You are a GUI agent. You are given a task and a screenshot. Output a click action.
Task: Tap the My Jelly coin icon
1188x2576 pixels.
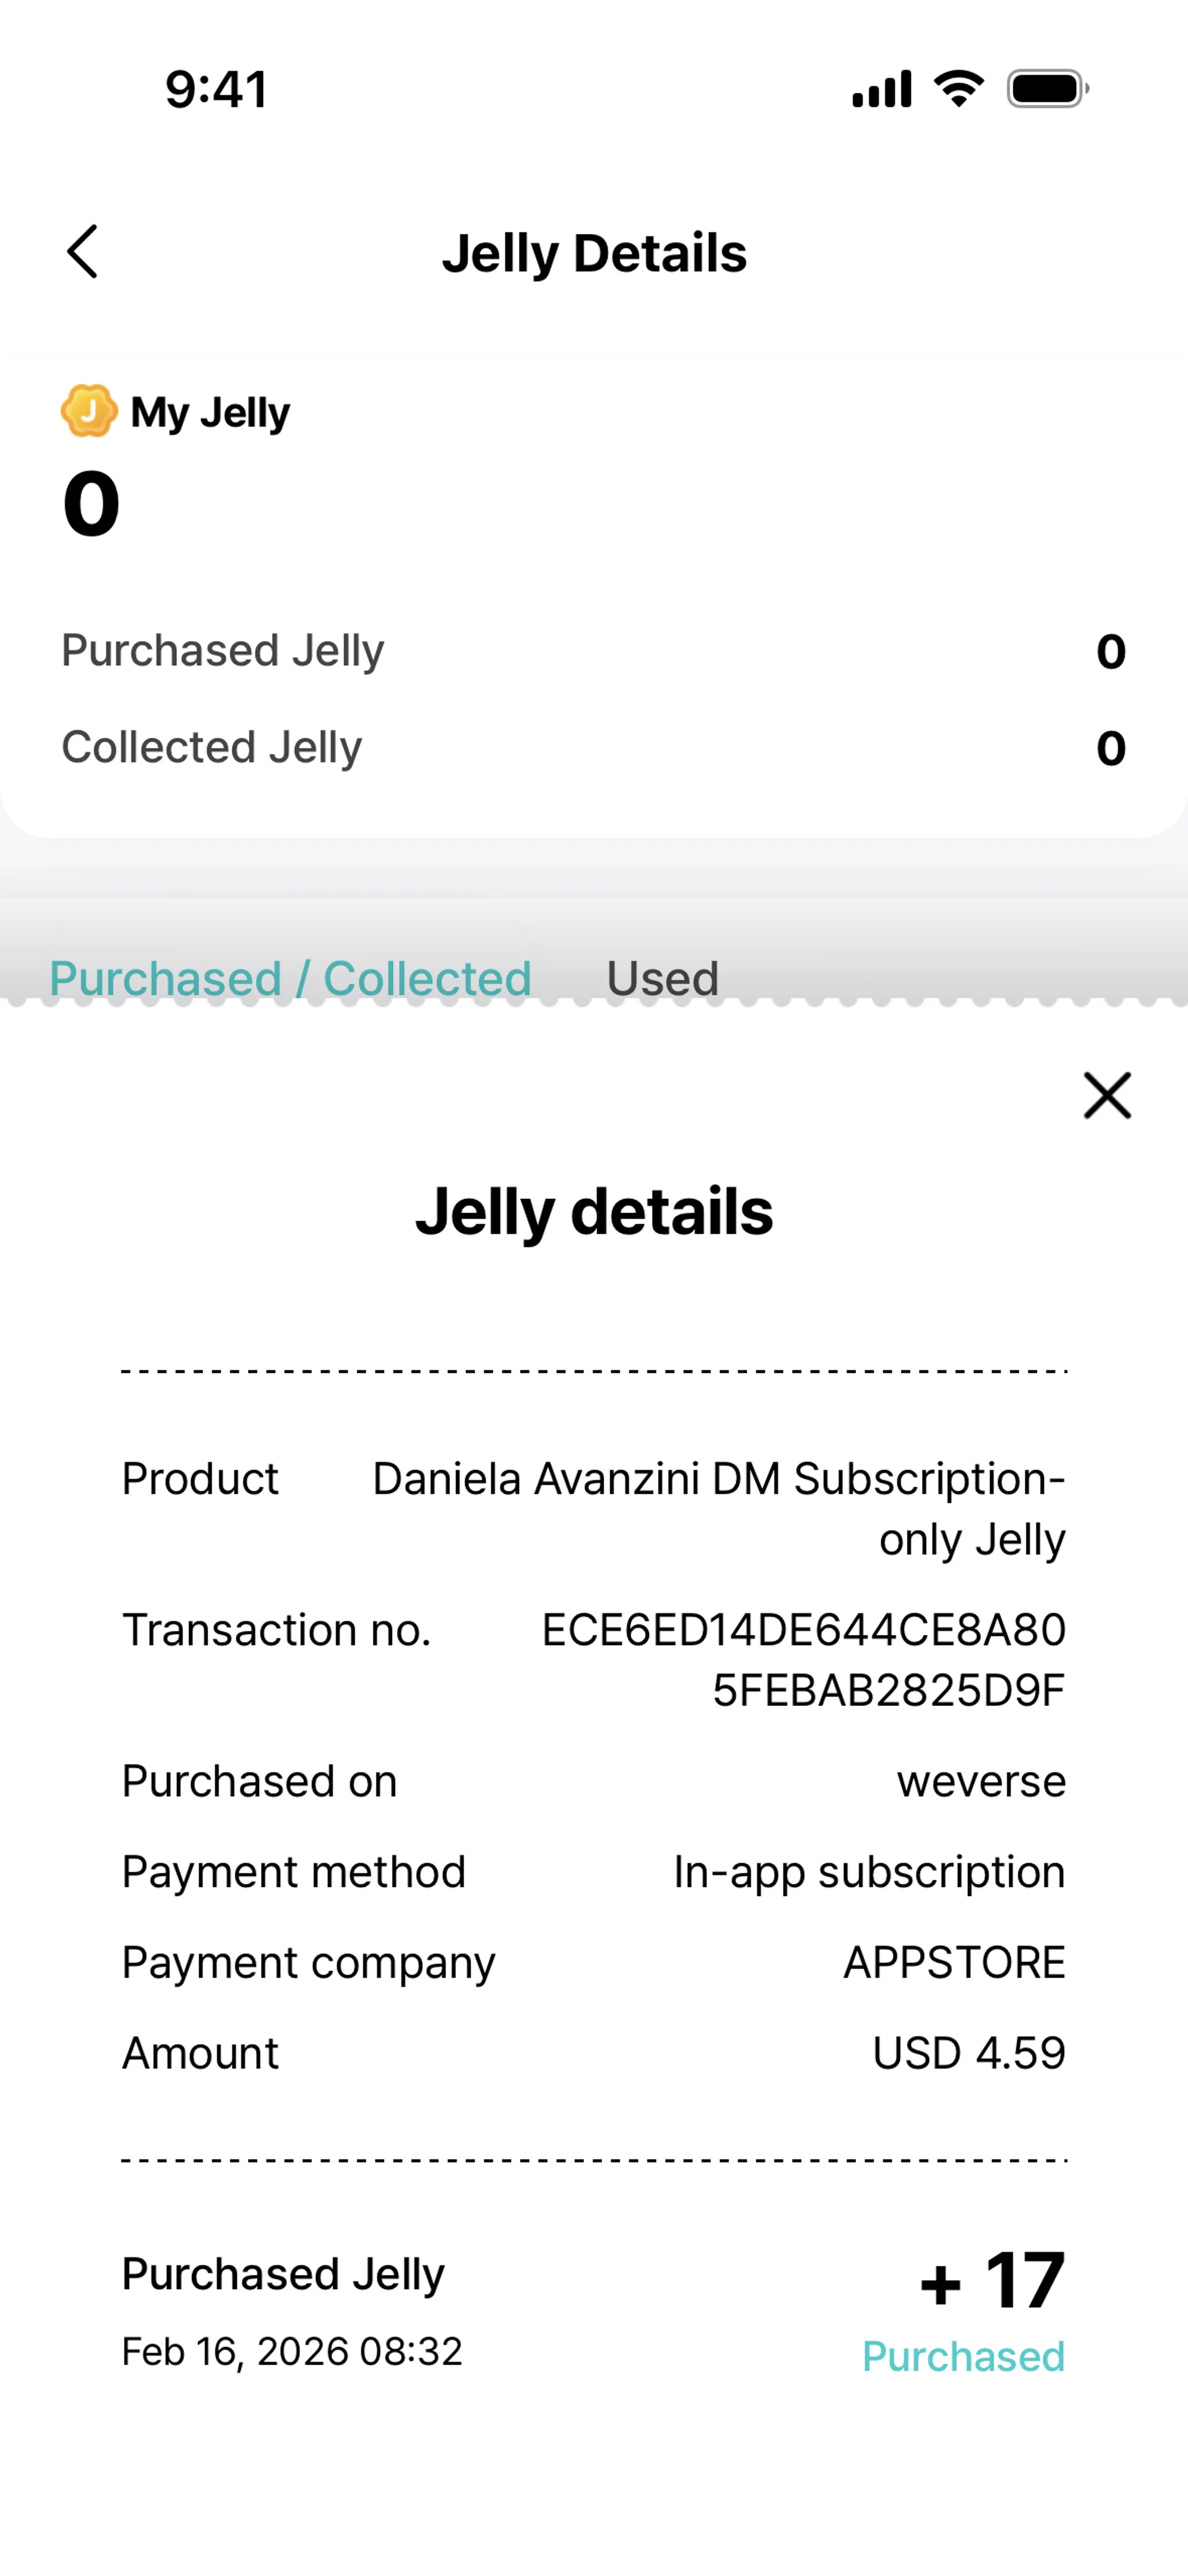click(x=89, y=411)
